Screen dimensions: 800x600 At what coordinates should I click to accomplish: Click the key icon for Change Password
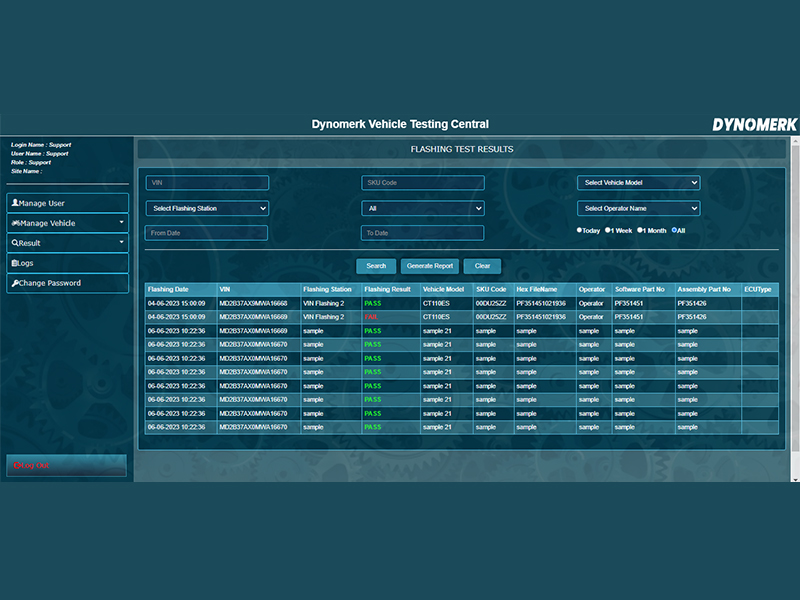point(14,283)
